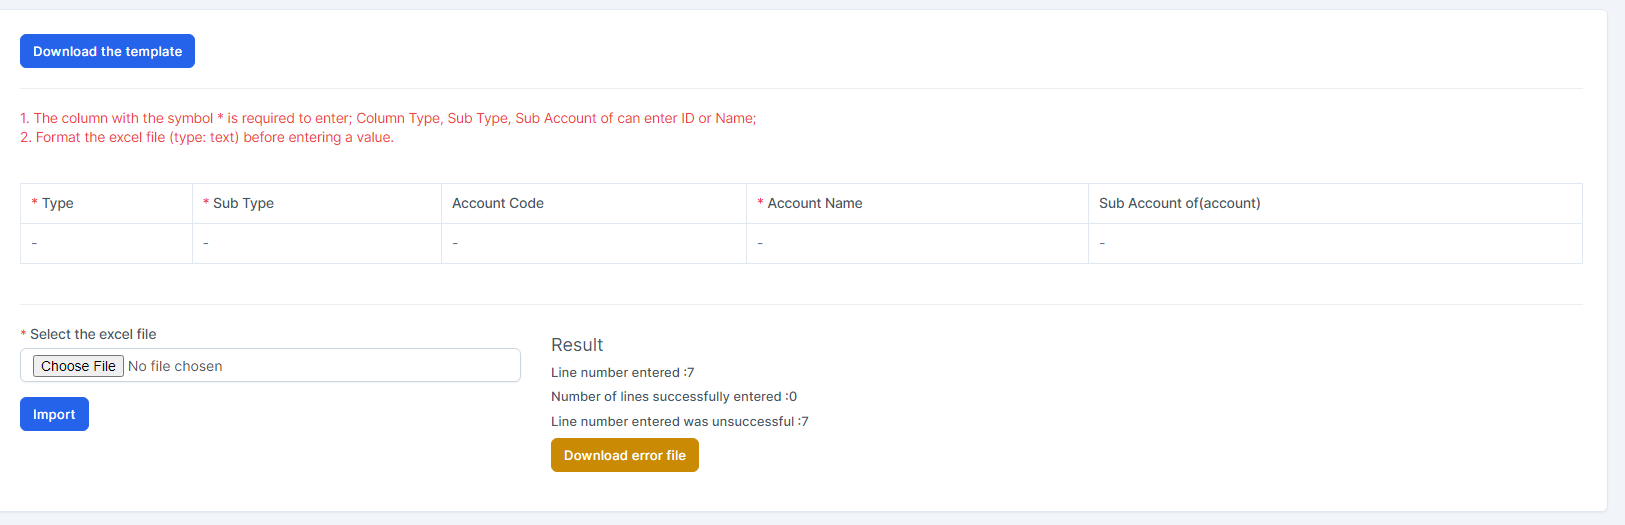The height and width of the screenshot is (525, 1625).
Task: Click the empty cell under Sub Type
Action: coord(316,243)
